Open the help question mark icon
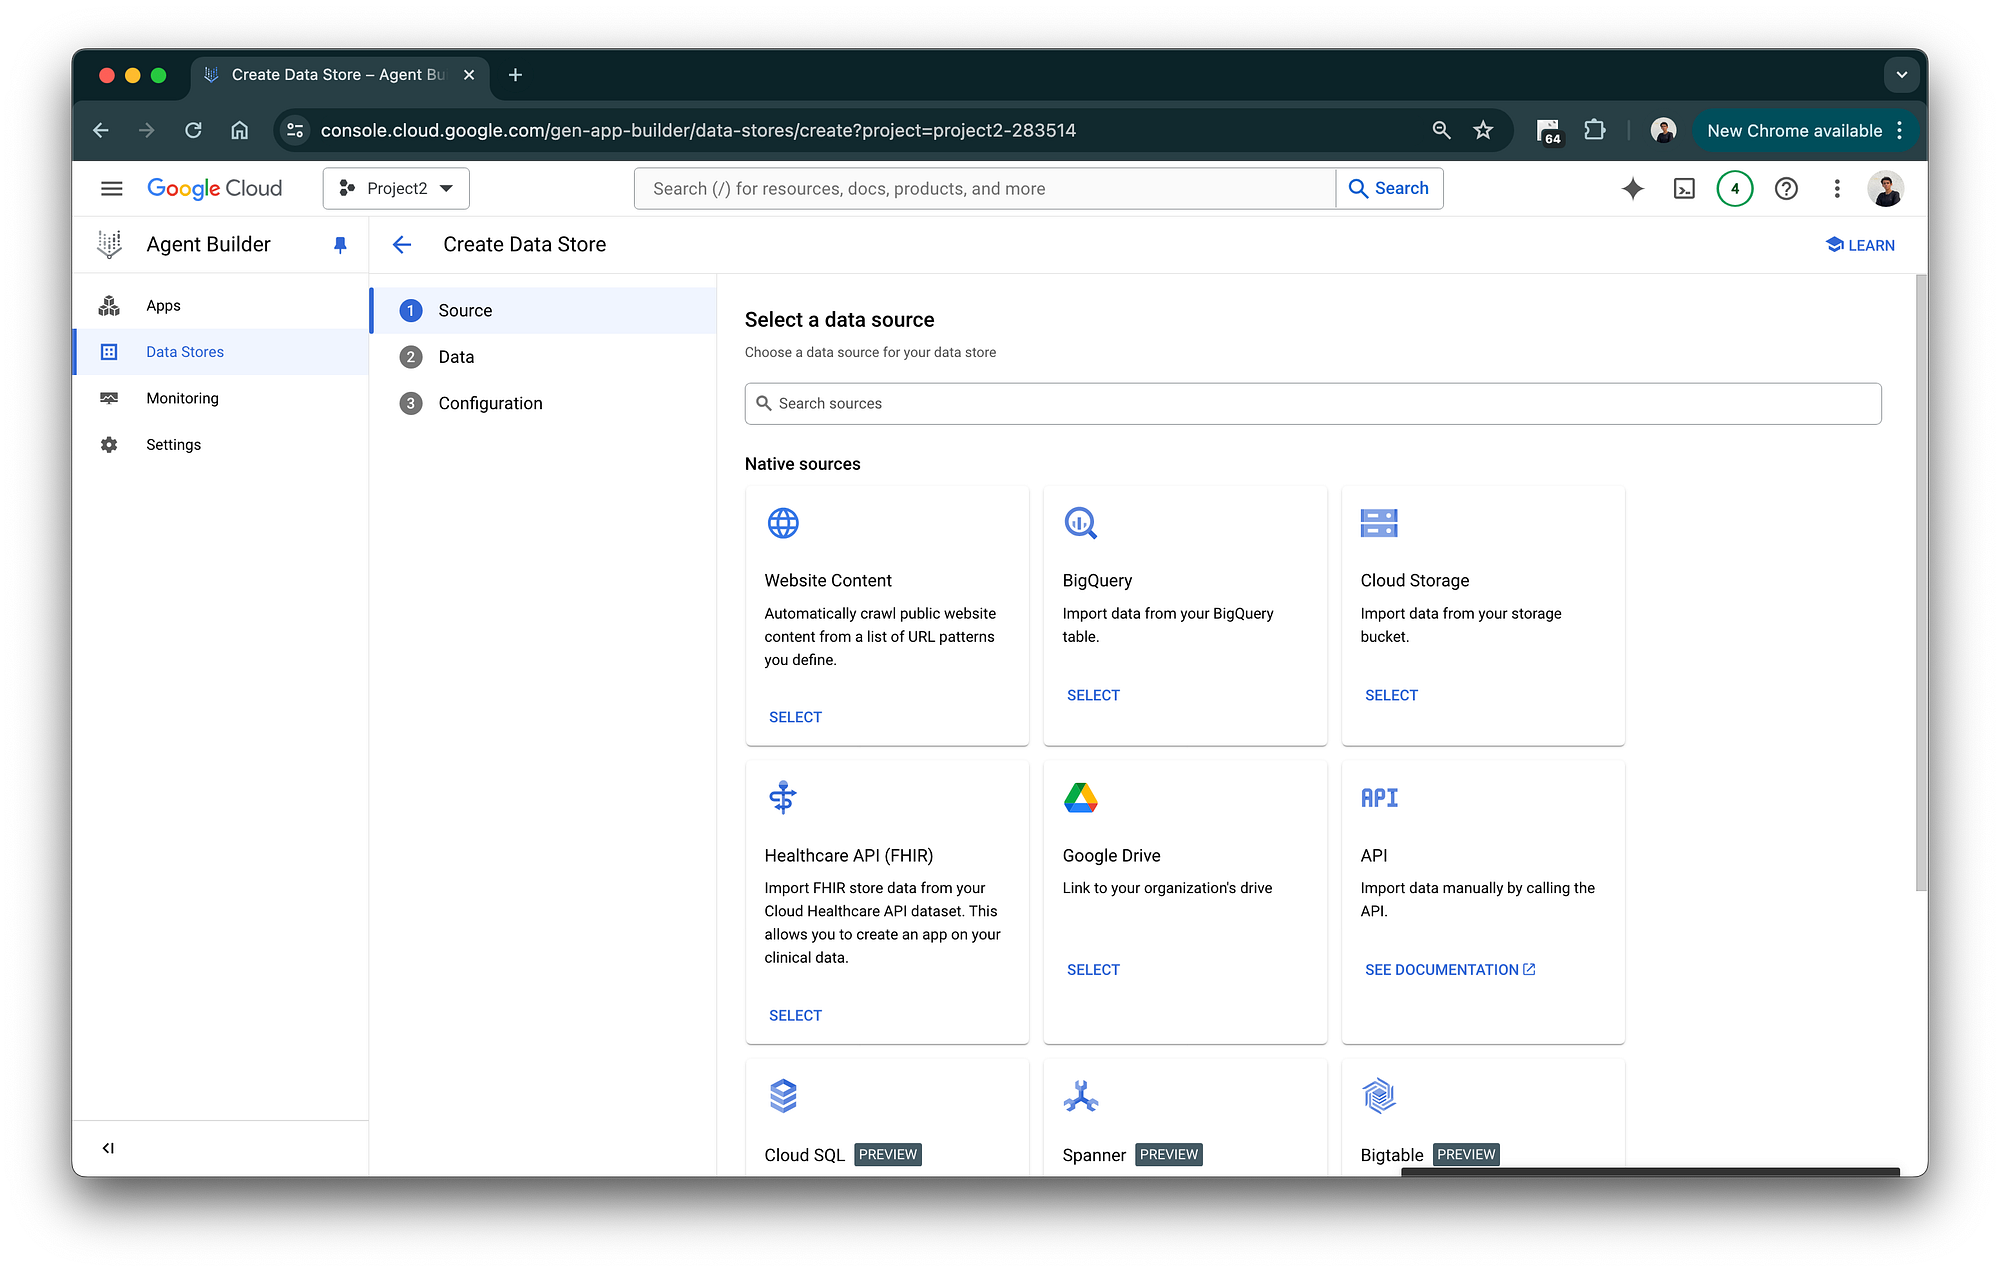The width and height of the screenshot is (2000, 1272). pyautogui.click(x=1786, y=188)
